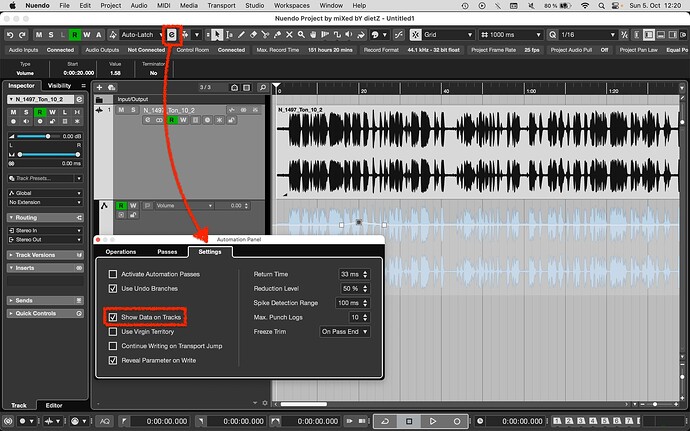Switch to the Visibility tab
The height and width of the screenshot is (431, 690).
[59, 85]
